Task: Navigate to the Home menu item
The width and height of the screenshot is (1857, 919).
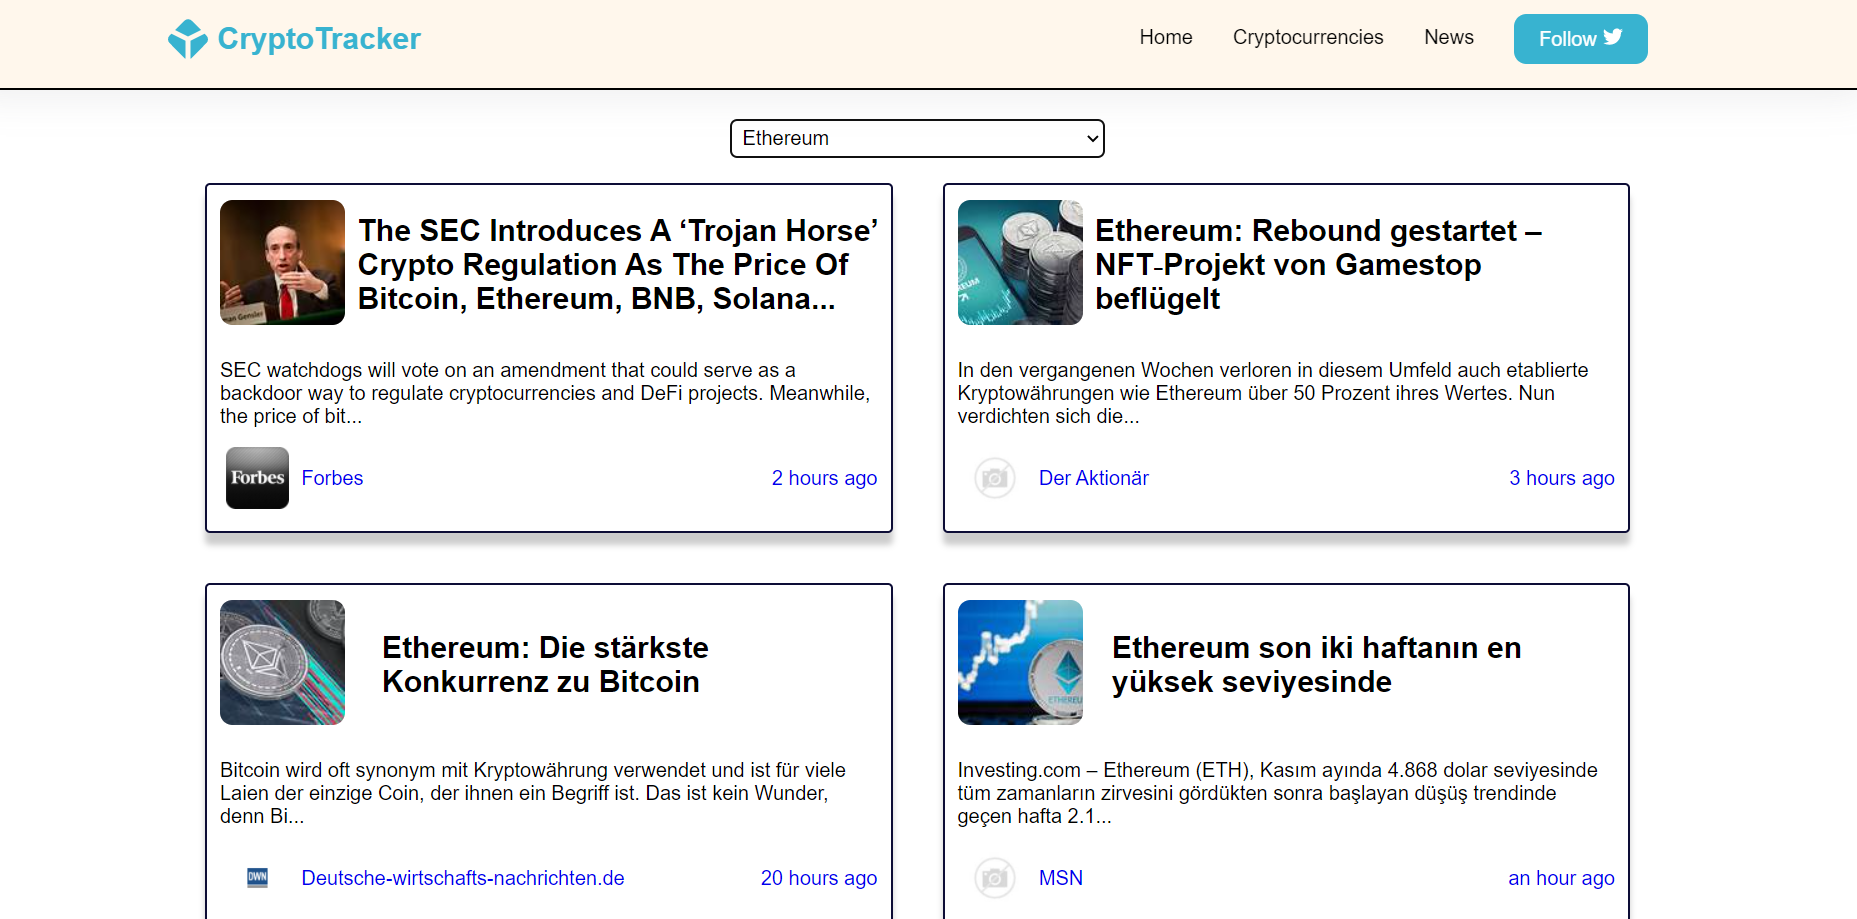Action: pyautogui.click(x=1165, y=37)
